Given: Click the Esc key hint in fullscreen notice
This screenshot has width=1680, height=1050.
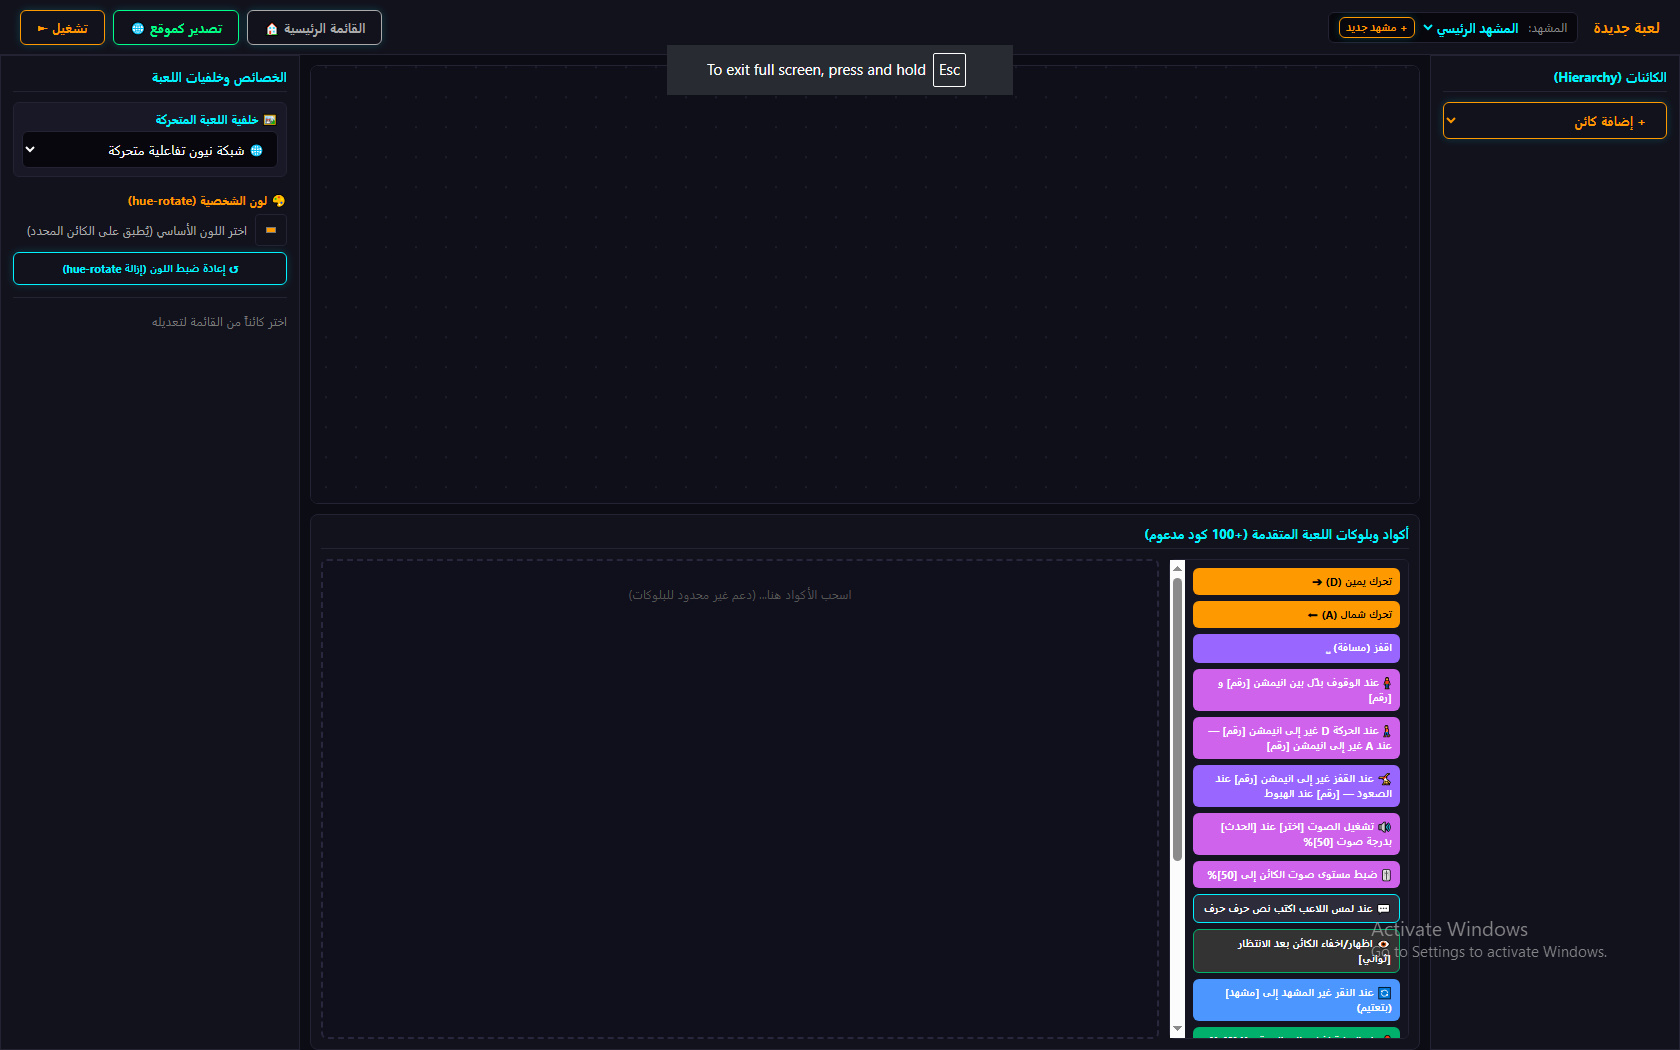Looking at the screenshot, I should pyautogui.click(x=949, y=70).
